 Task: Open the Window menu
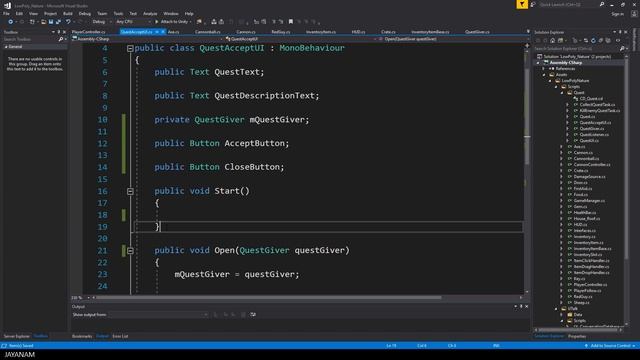pyautogui.click(x=171, y=13)
